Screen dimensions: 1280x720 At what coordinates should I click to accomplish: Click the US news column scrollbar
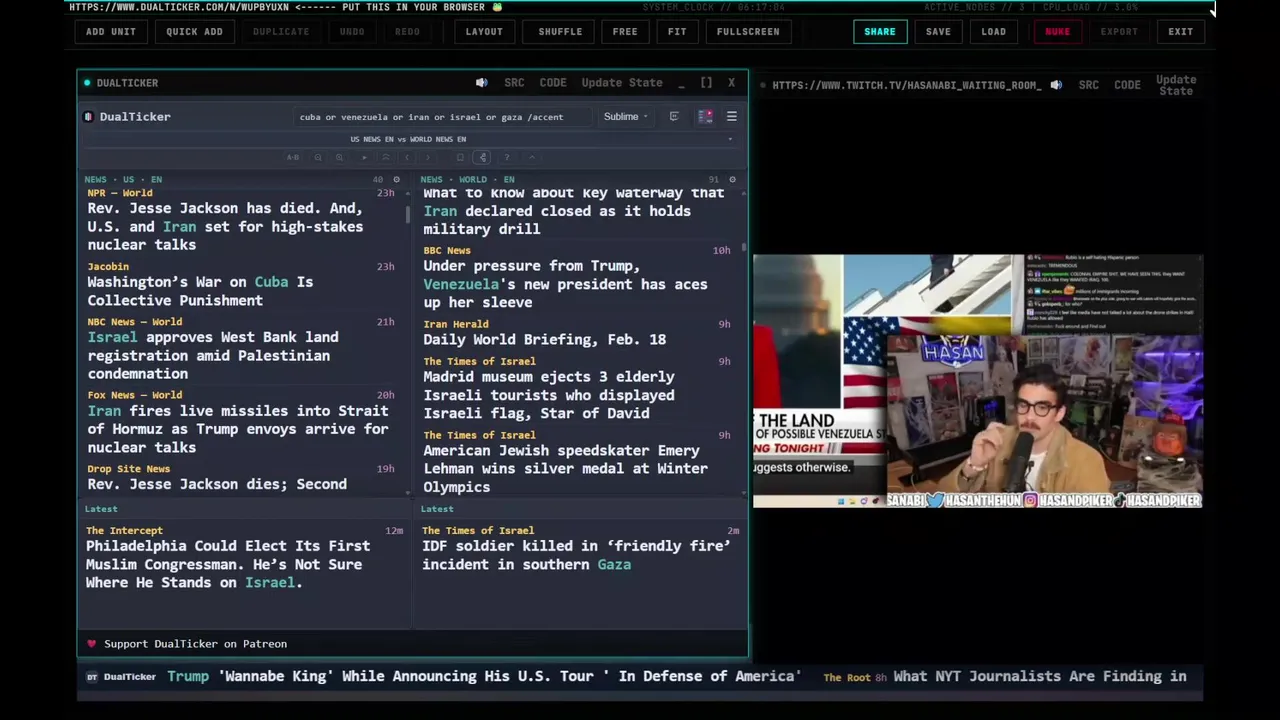(408, 214)
